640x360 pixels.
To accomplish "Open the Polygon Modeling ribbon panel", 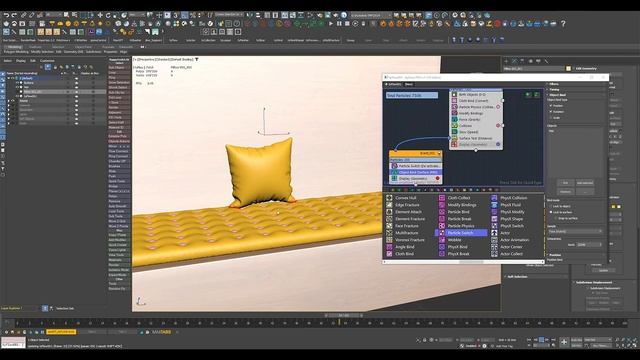I will (x=16, y=52).
